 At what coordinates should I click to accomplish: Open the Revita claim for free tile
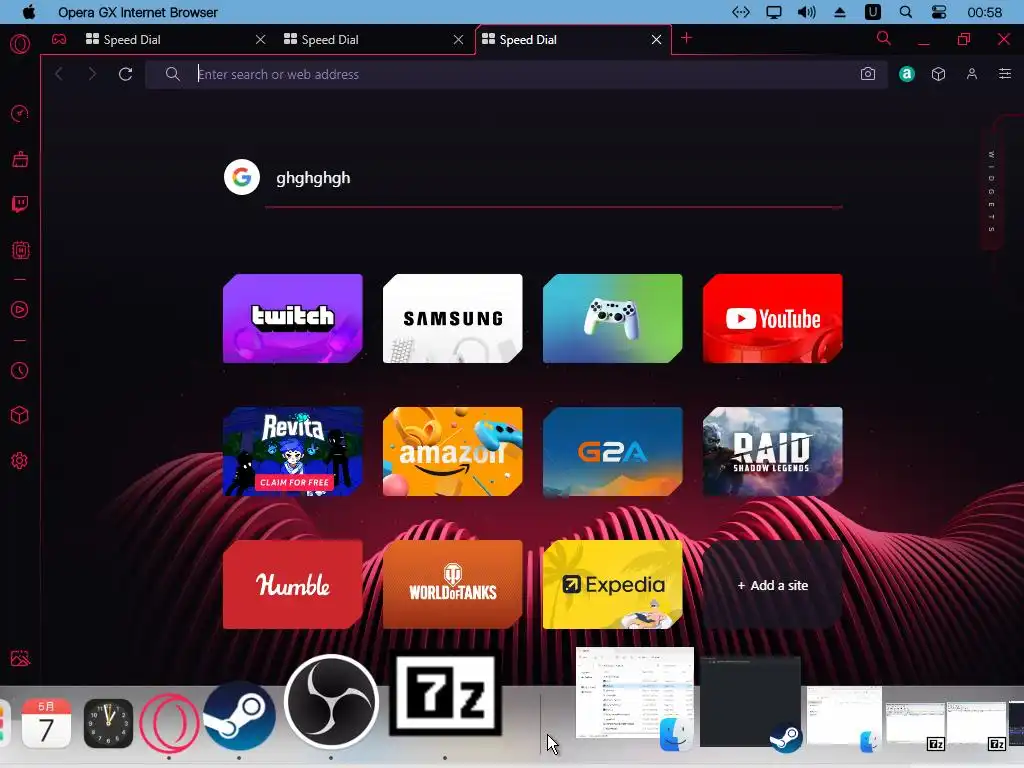coord(293,451)
